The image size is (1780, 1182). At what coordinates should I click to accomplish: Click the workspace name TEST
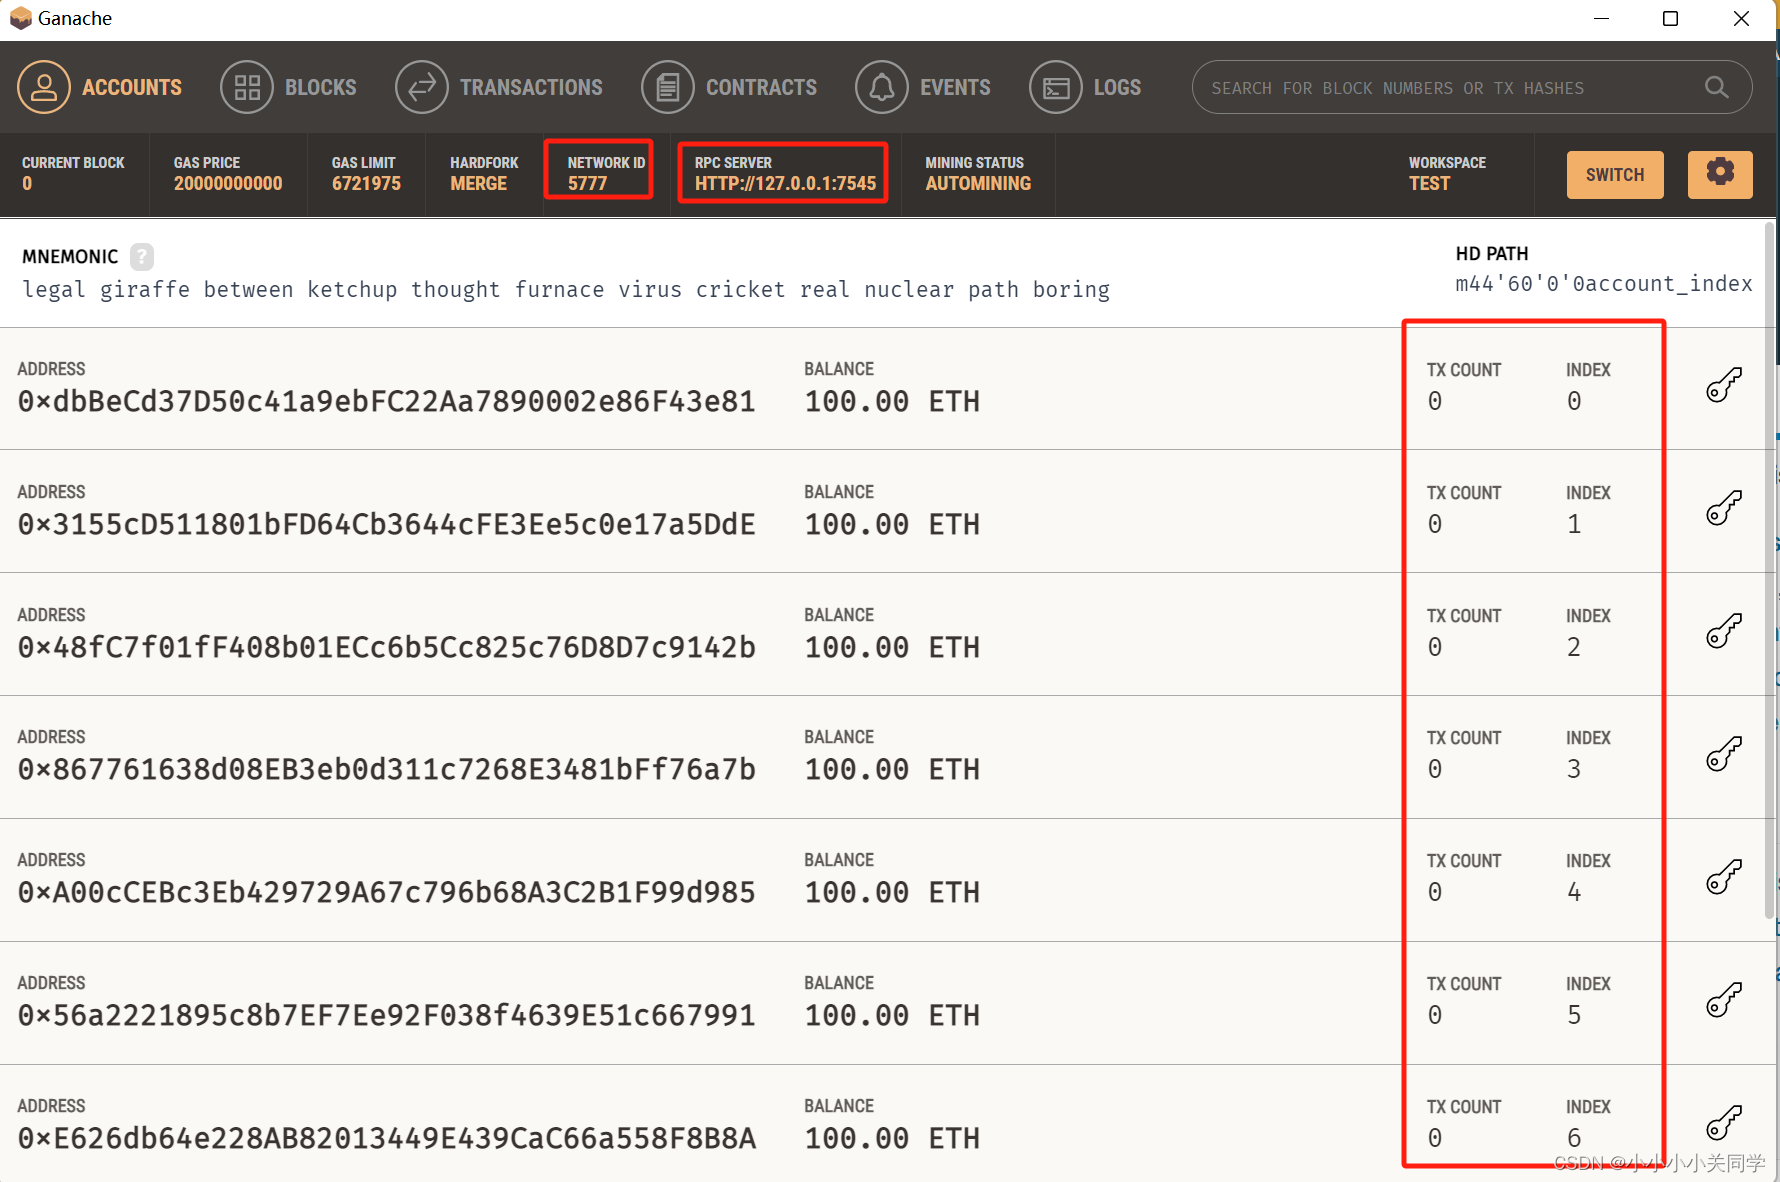1429,184
